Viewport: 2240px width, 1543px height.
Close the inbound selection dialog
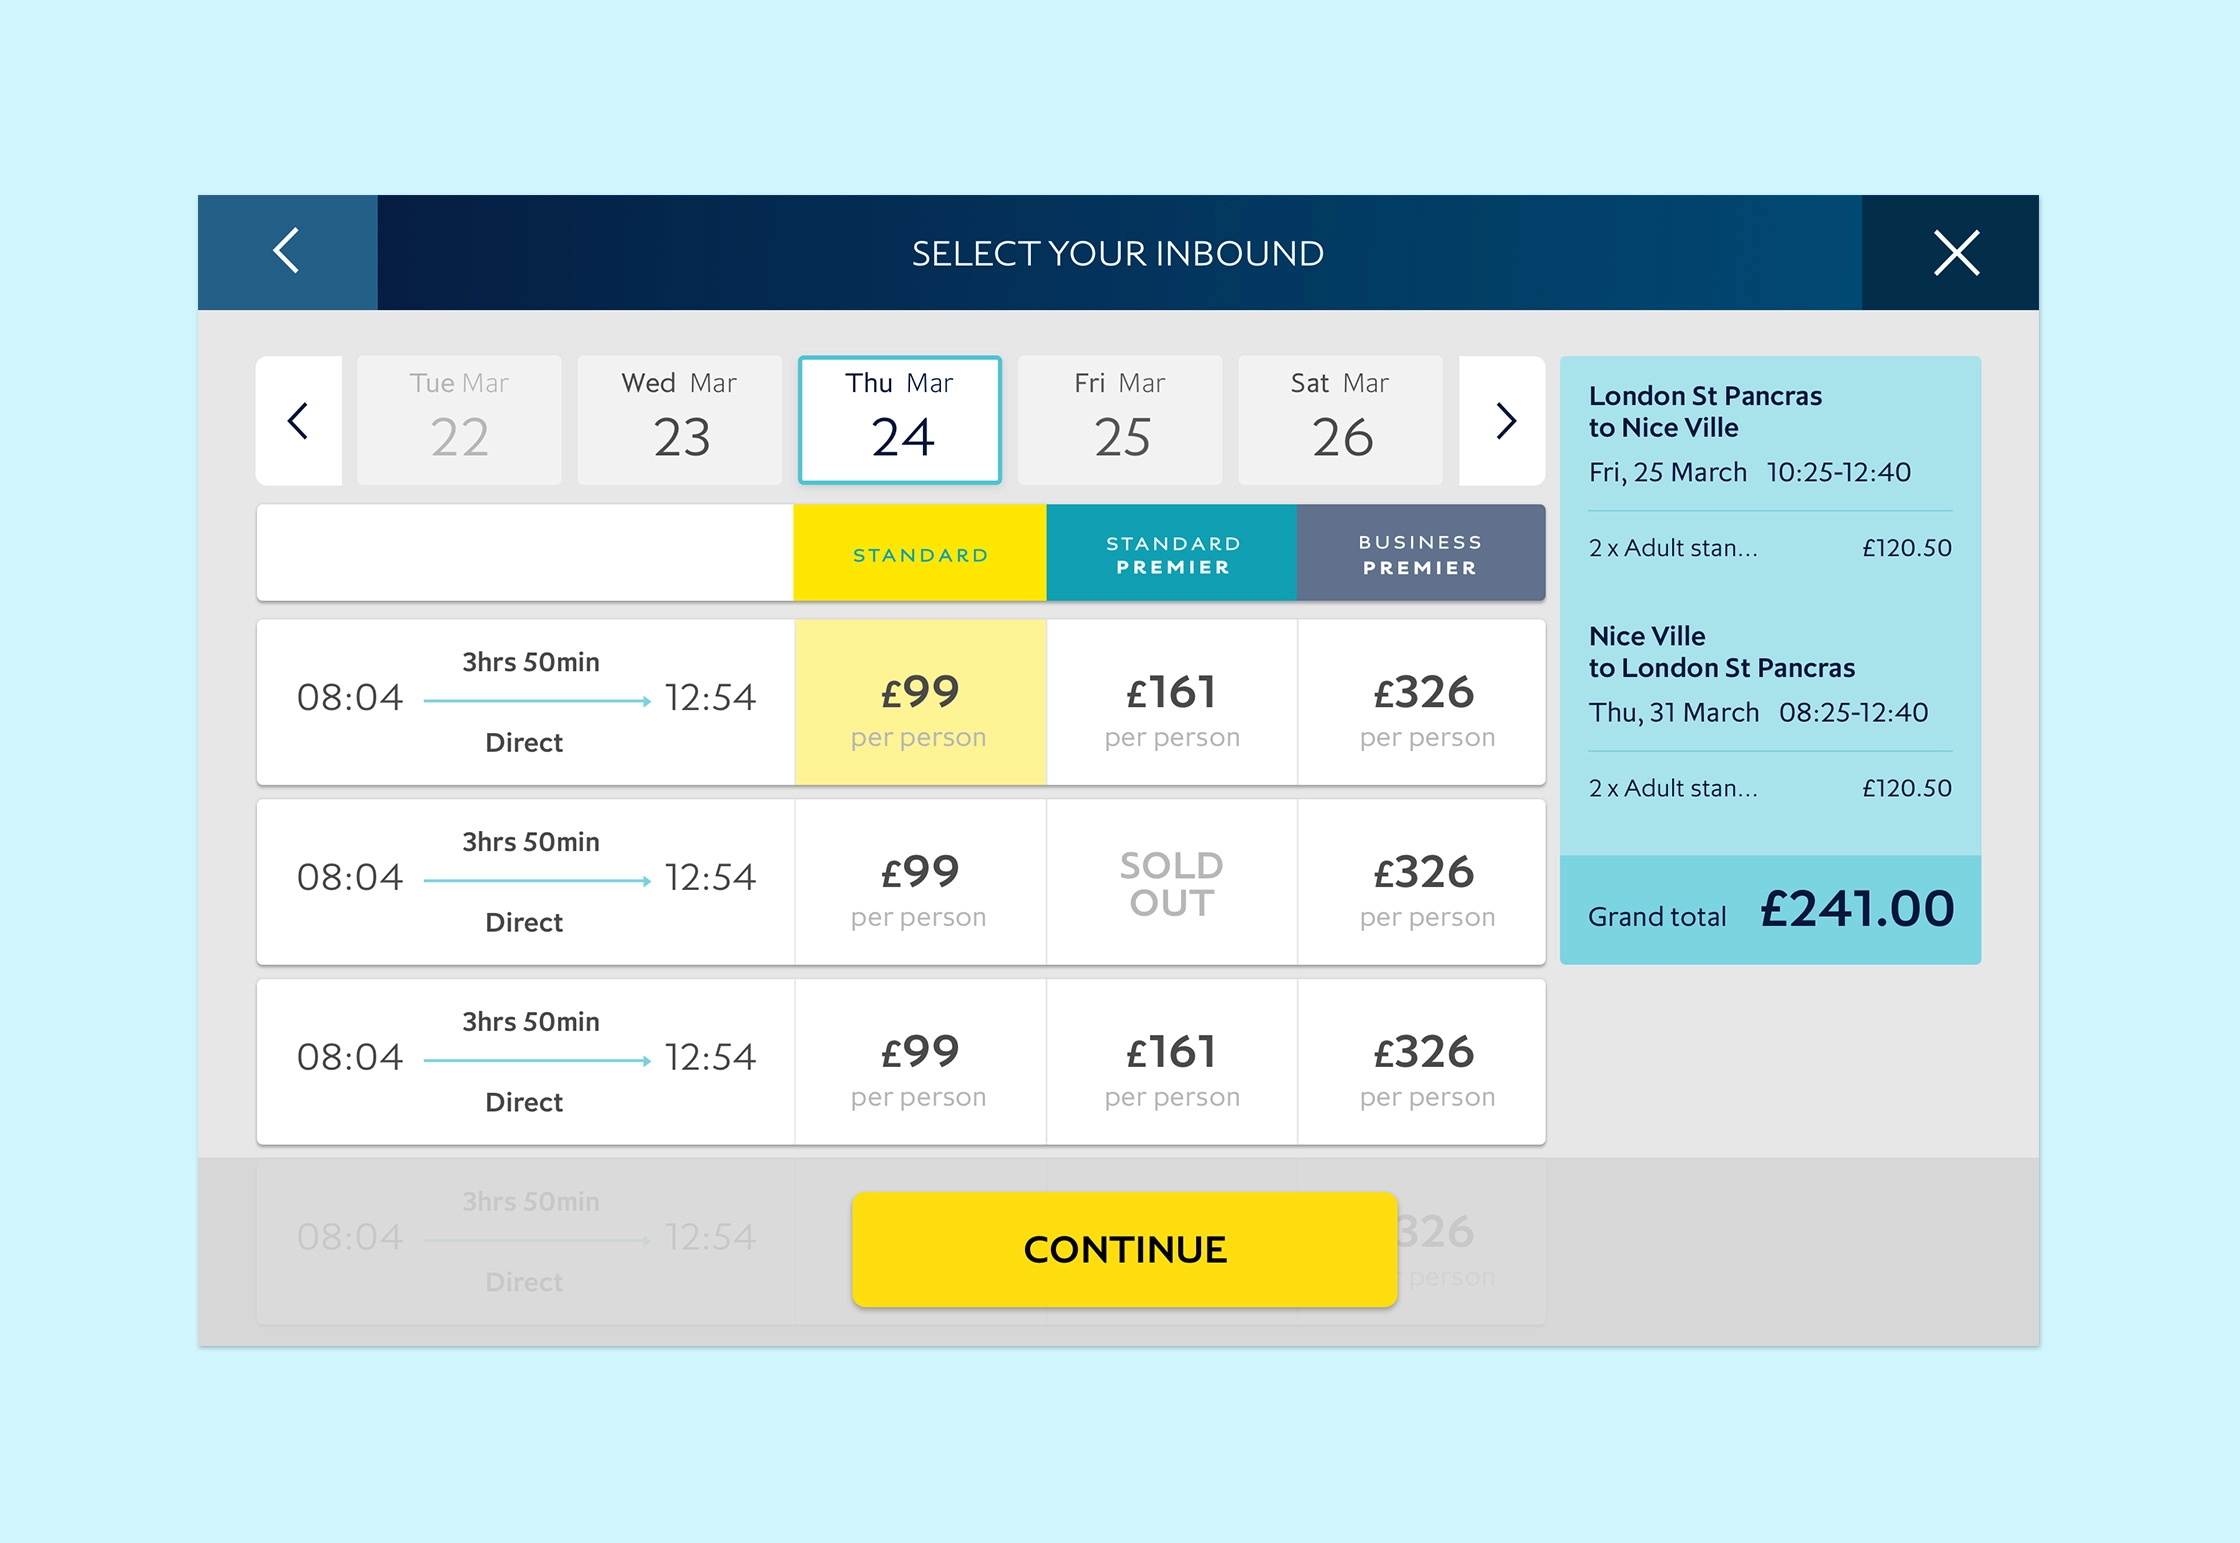coord(1955,252)
